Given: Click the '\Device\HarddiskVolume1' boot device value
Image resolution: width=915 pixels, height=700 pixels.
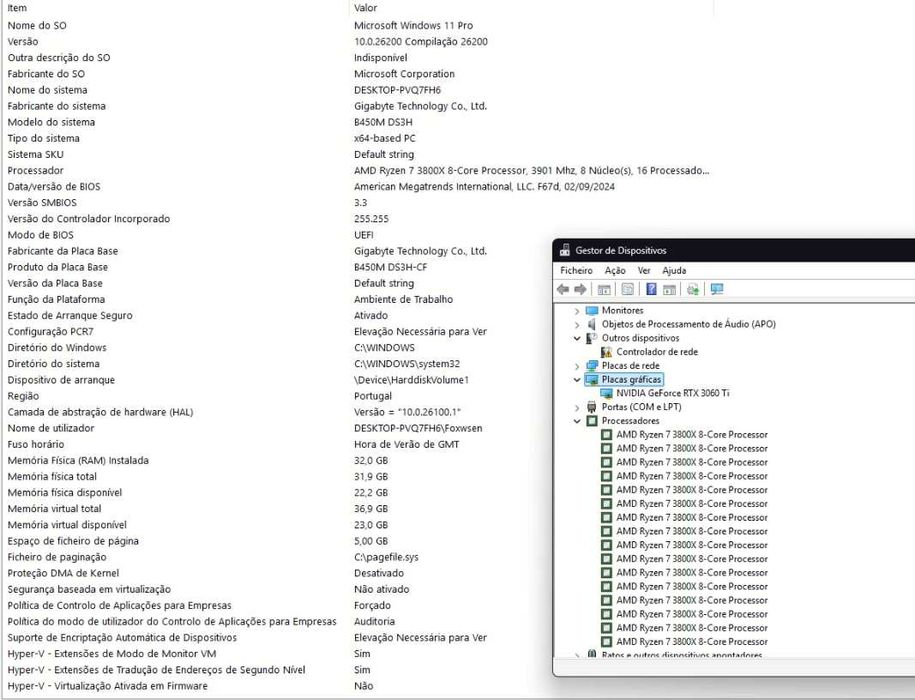Looking at the screenshot, I should pos(411,380).
